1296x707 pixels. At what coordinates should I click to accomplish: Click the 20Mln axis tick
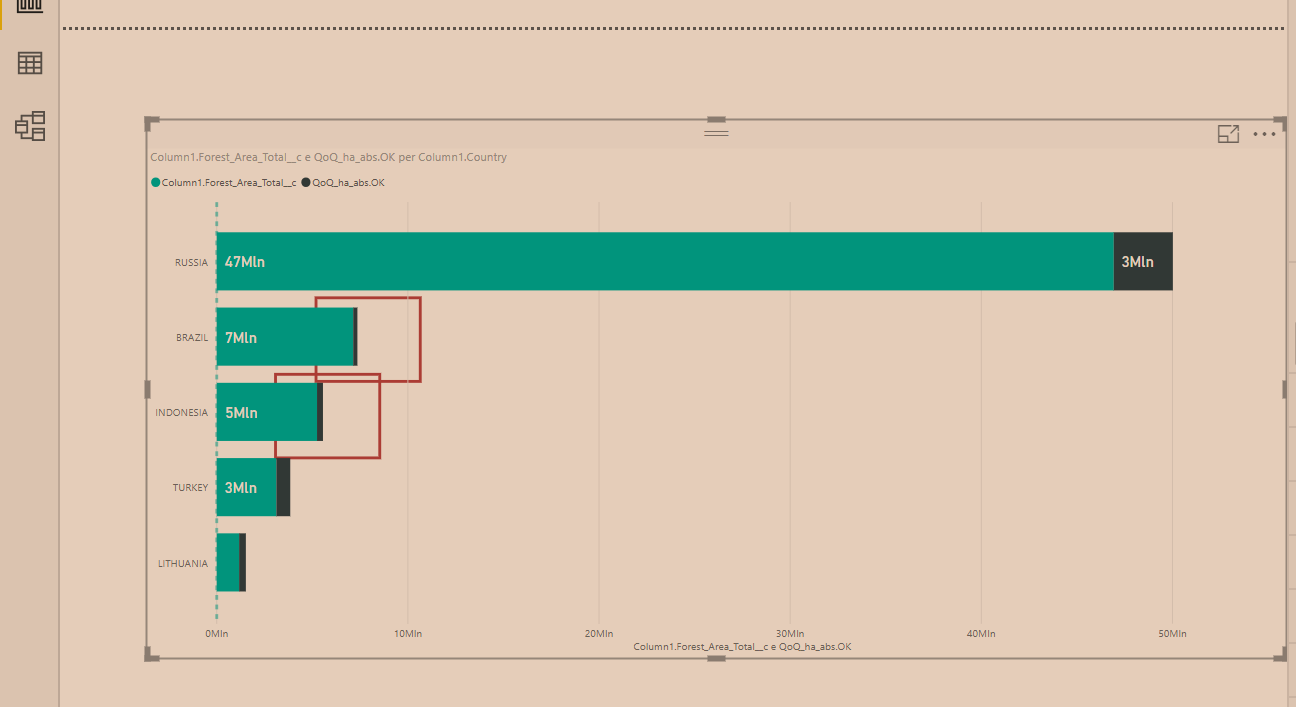[598, 634]
